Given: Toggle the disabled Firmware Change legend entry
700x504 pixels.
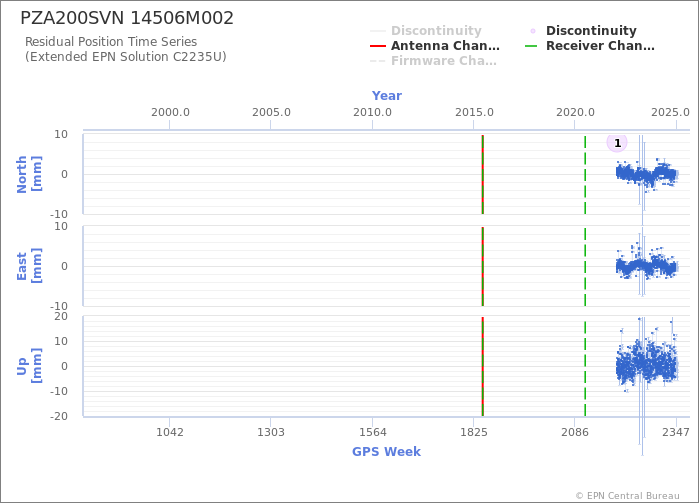Looking at the screenshot, I should click(433, 61).
